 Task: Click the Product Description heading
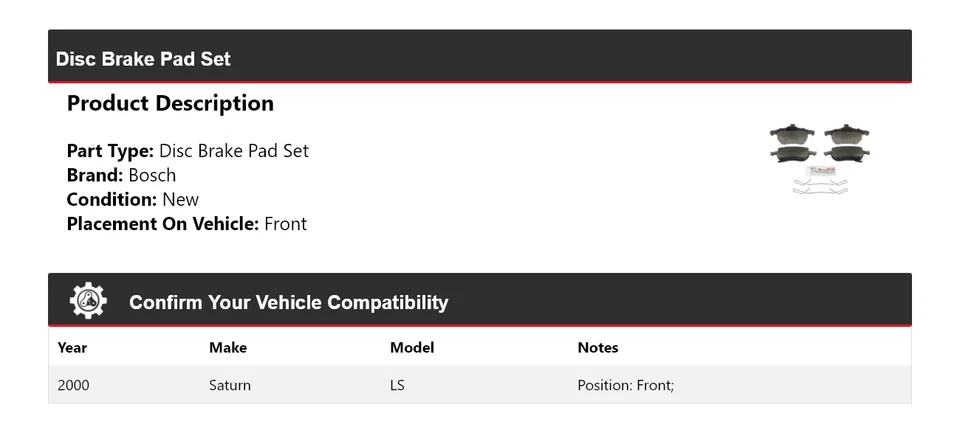(x=170, y=103)
